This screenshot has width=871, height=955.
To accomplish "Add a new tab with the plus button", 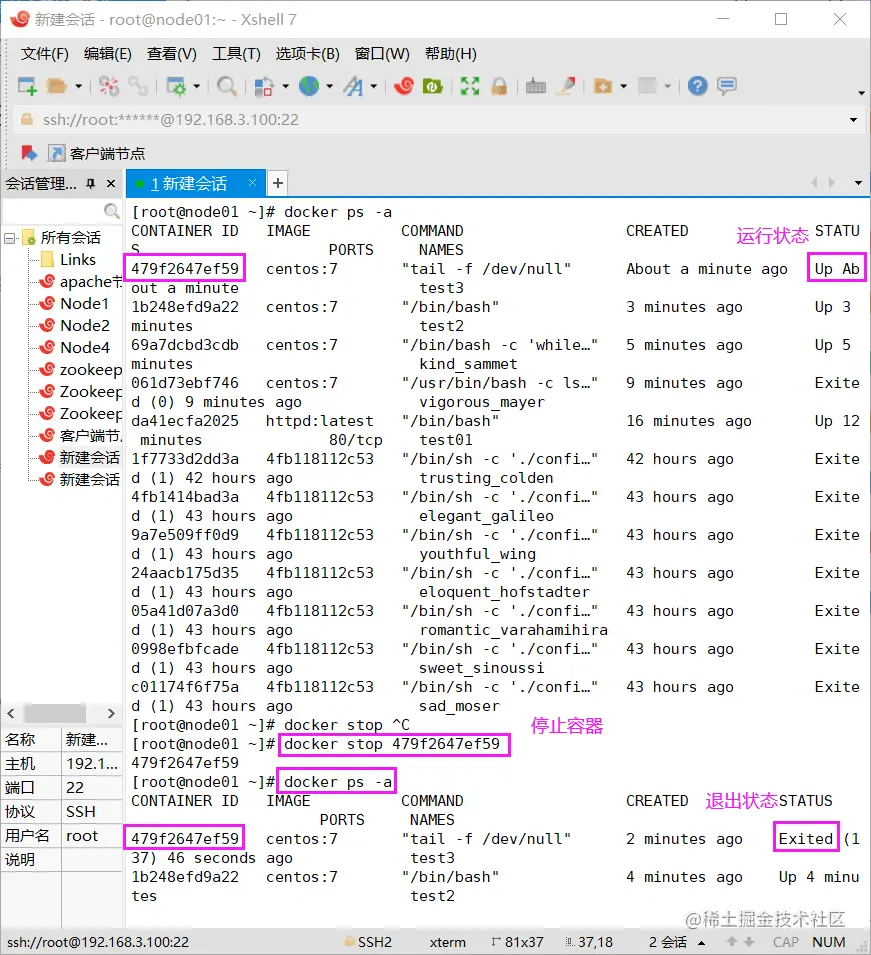I will click(x=278, y=183).
